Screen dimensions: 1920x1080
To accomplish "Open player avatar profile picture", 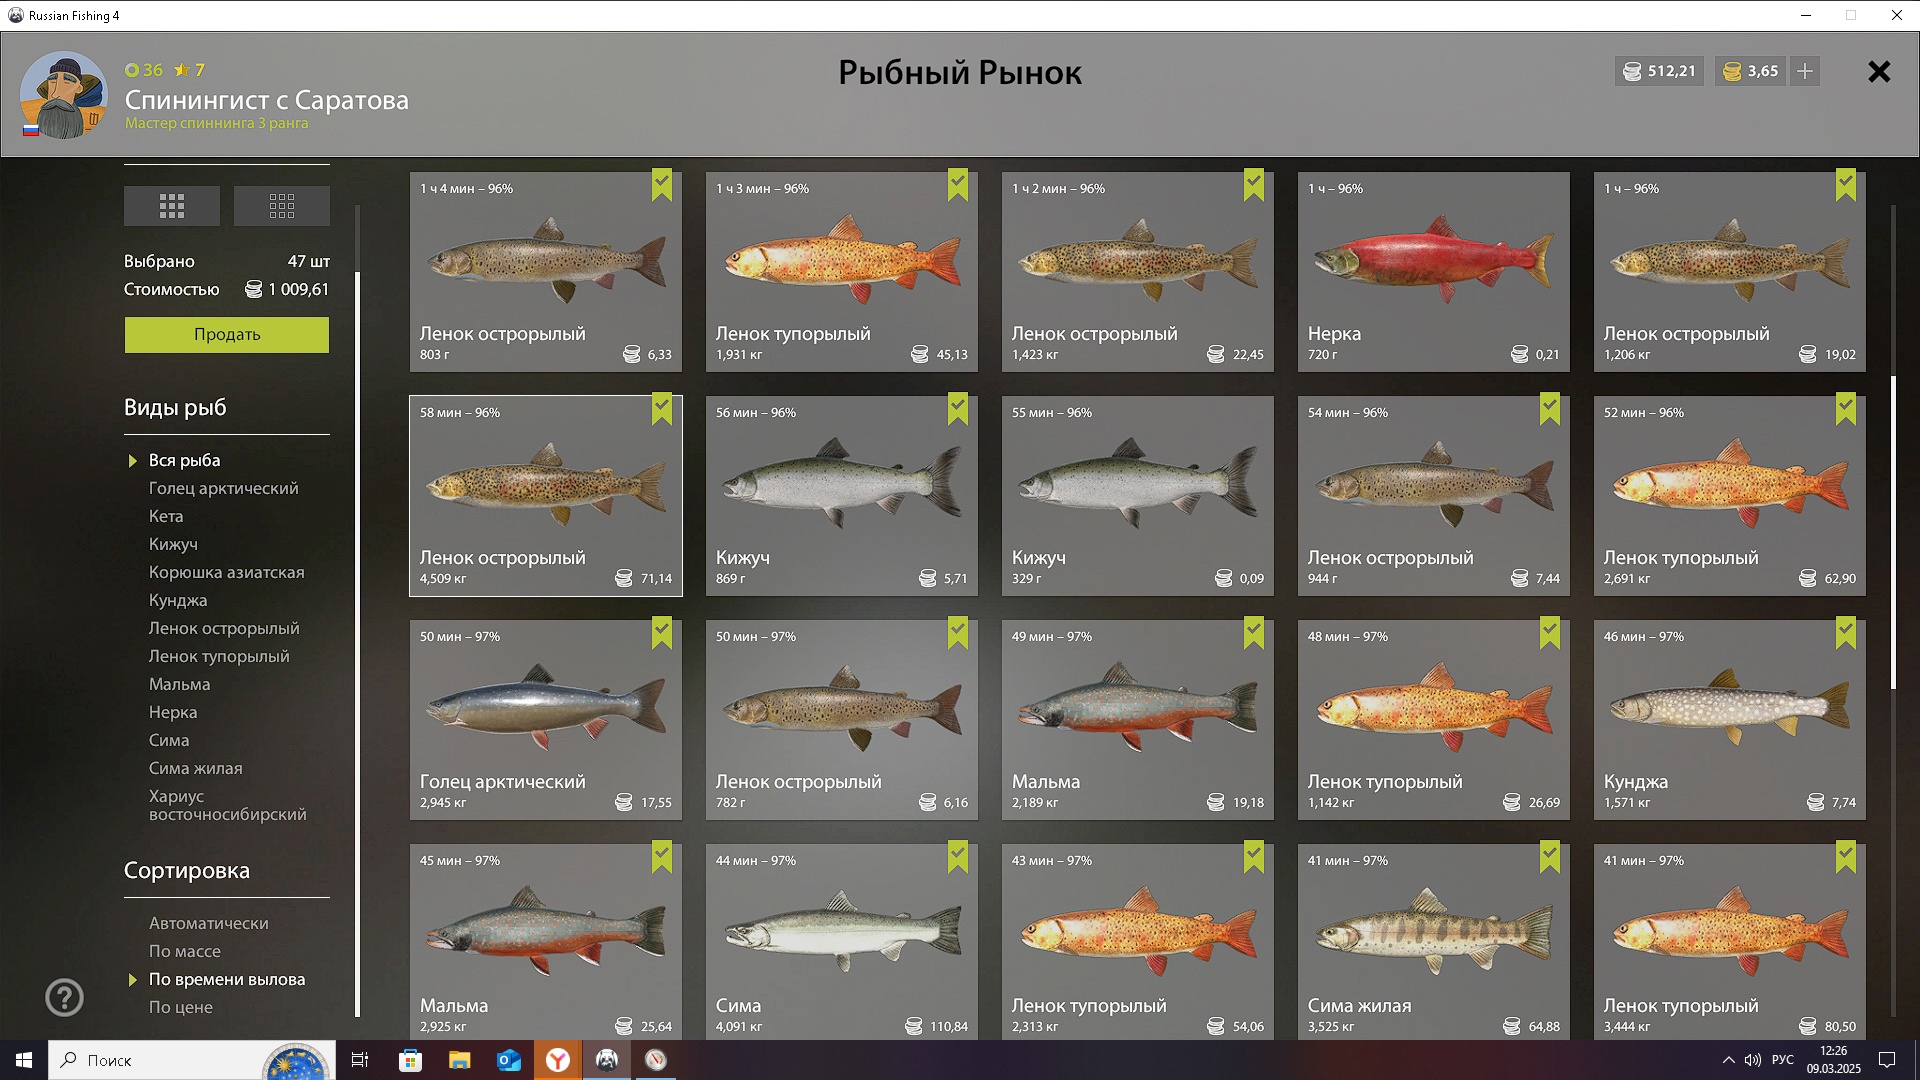I will click(x=63, y=95).
